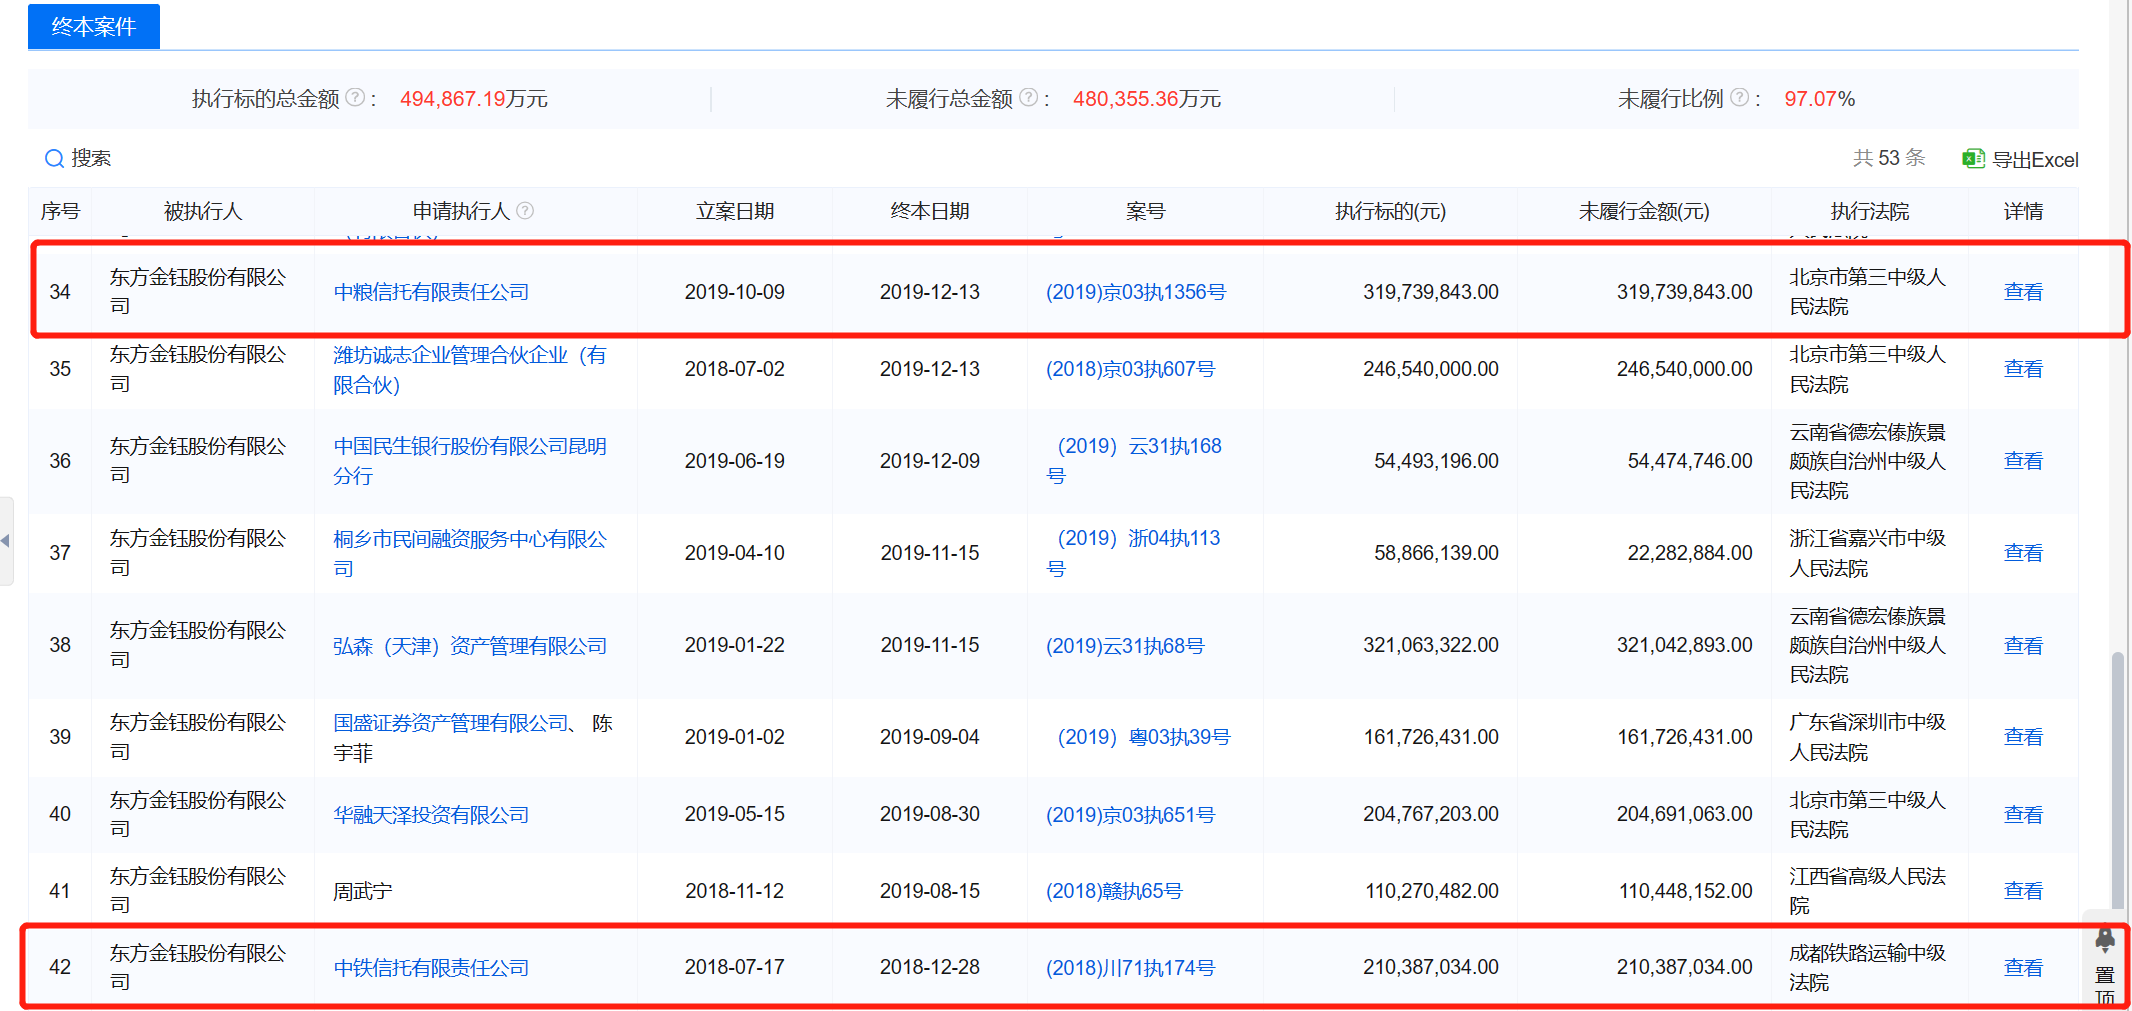The height and width of the screenshot is (1011, 2132).
Task: Open applicant 国盛证券资产管理有限公司
Action: [x=451, y=723]
